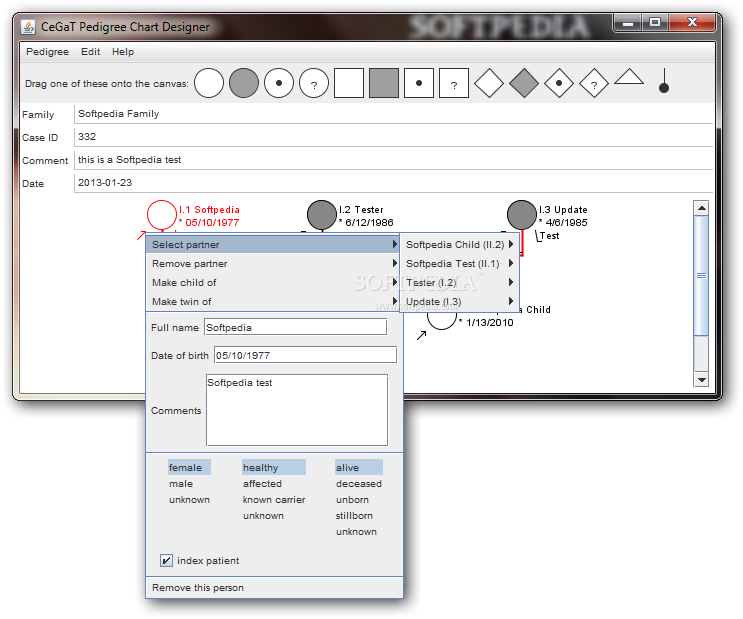Expand the Select partner submenu arrow

(394, 244)
